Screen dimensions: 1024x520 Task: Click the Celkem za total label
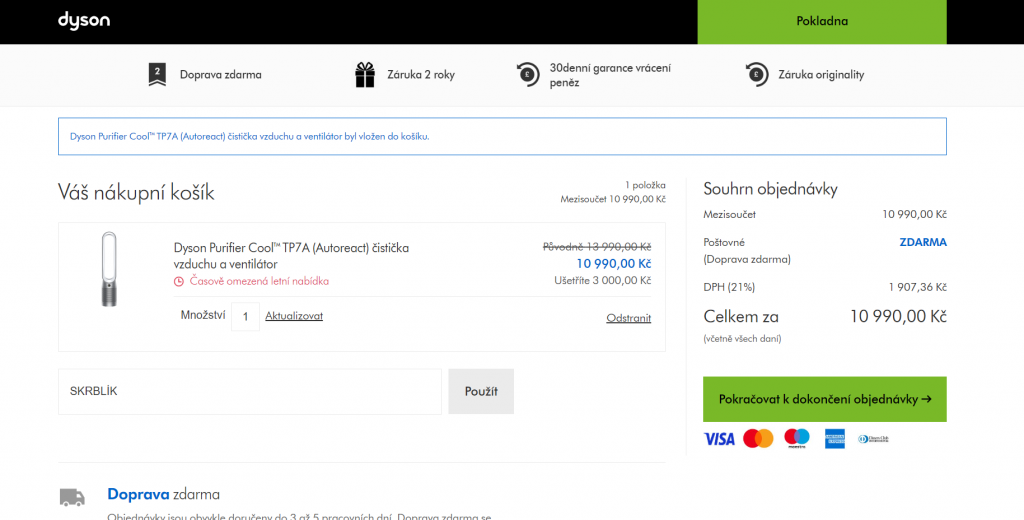click(741, 317)
